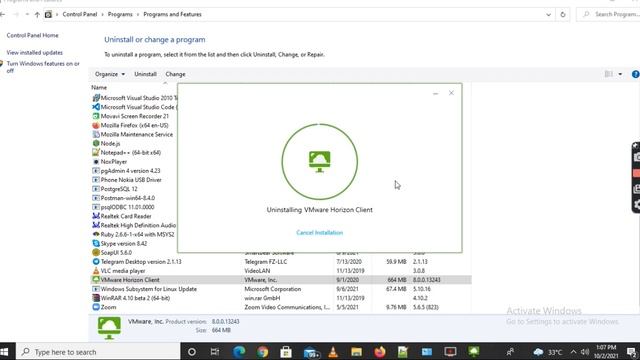Click Telegram FZ-LLC publisher cell

[266, 262]
